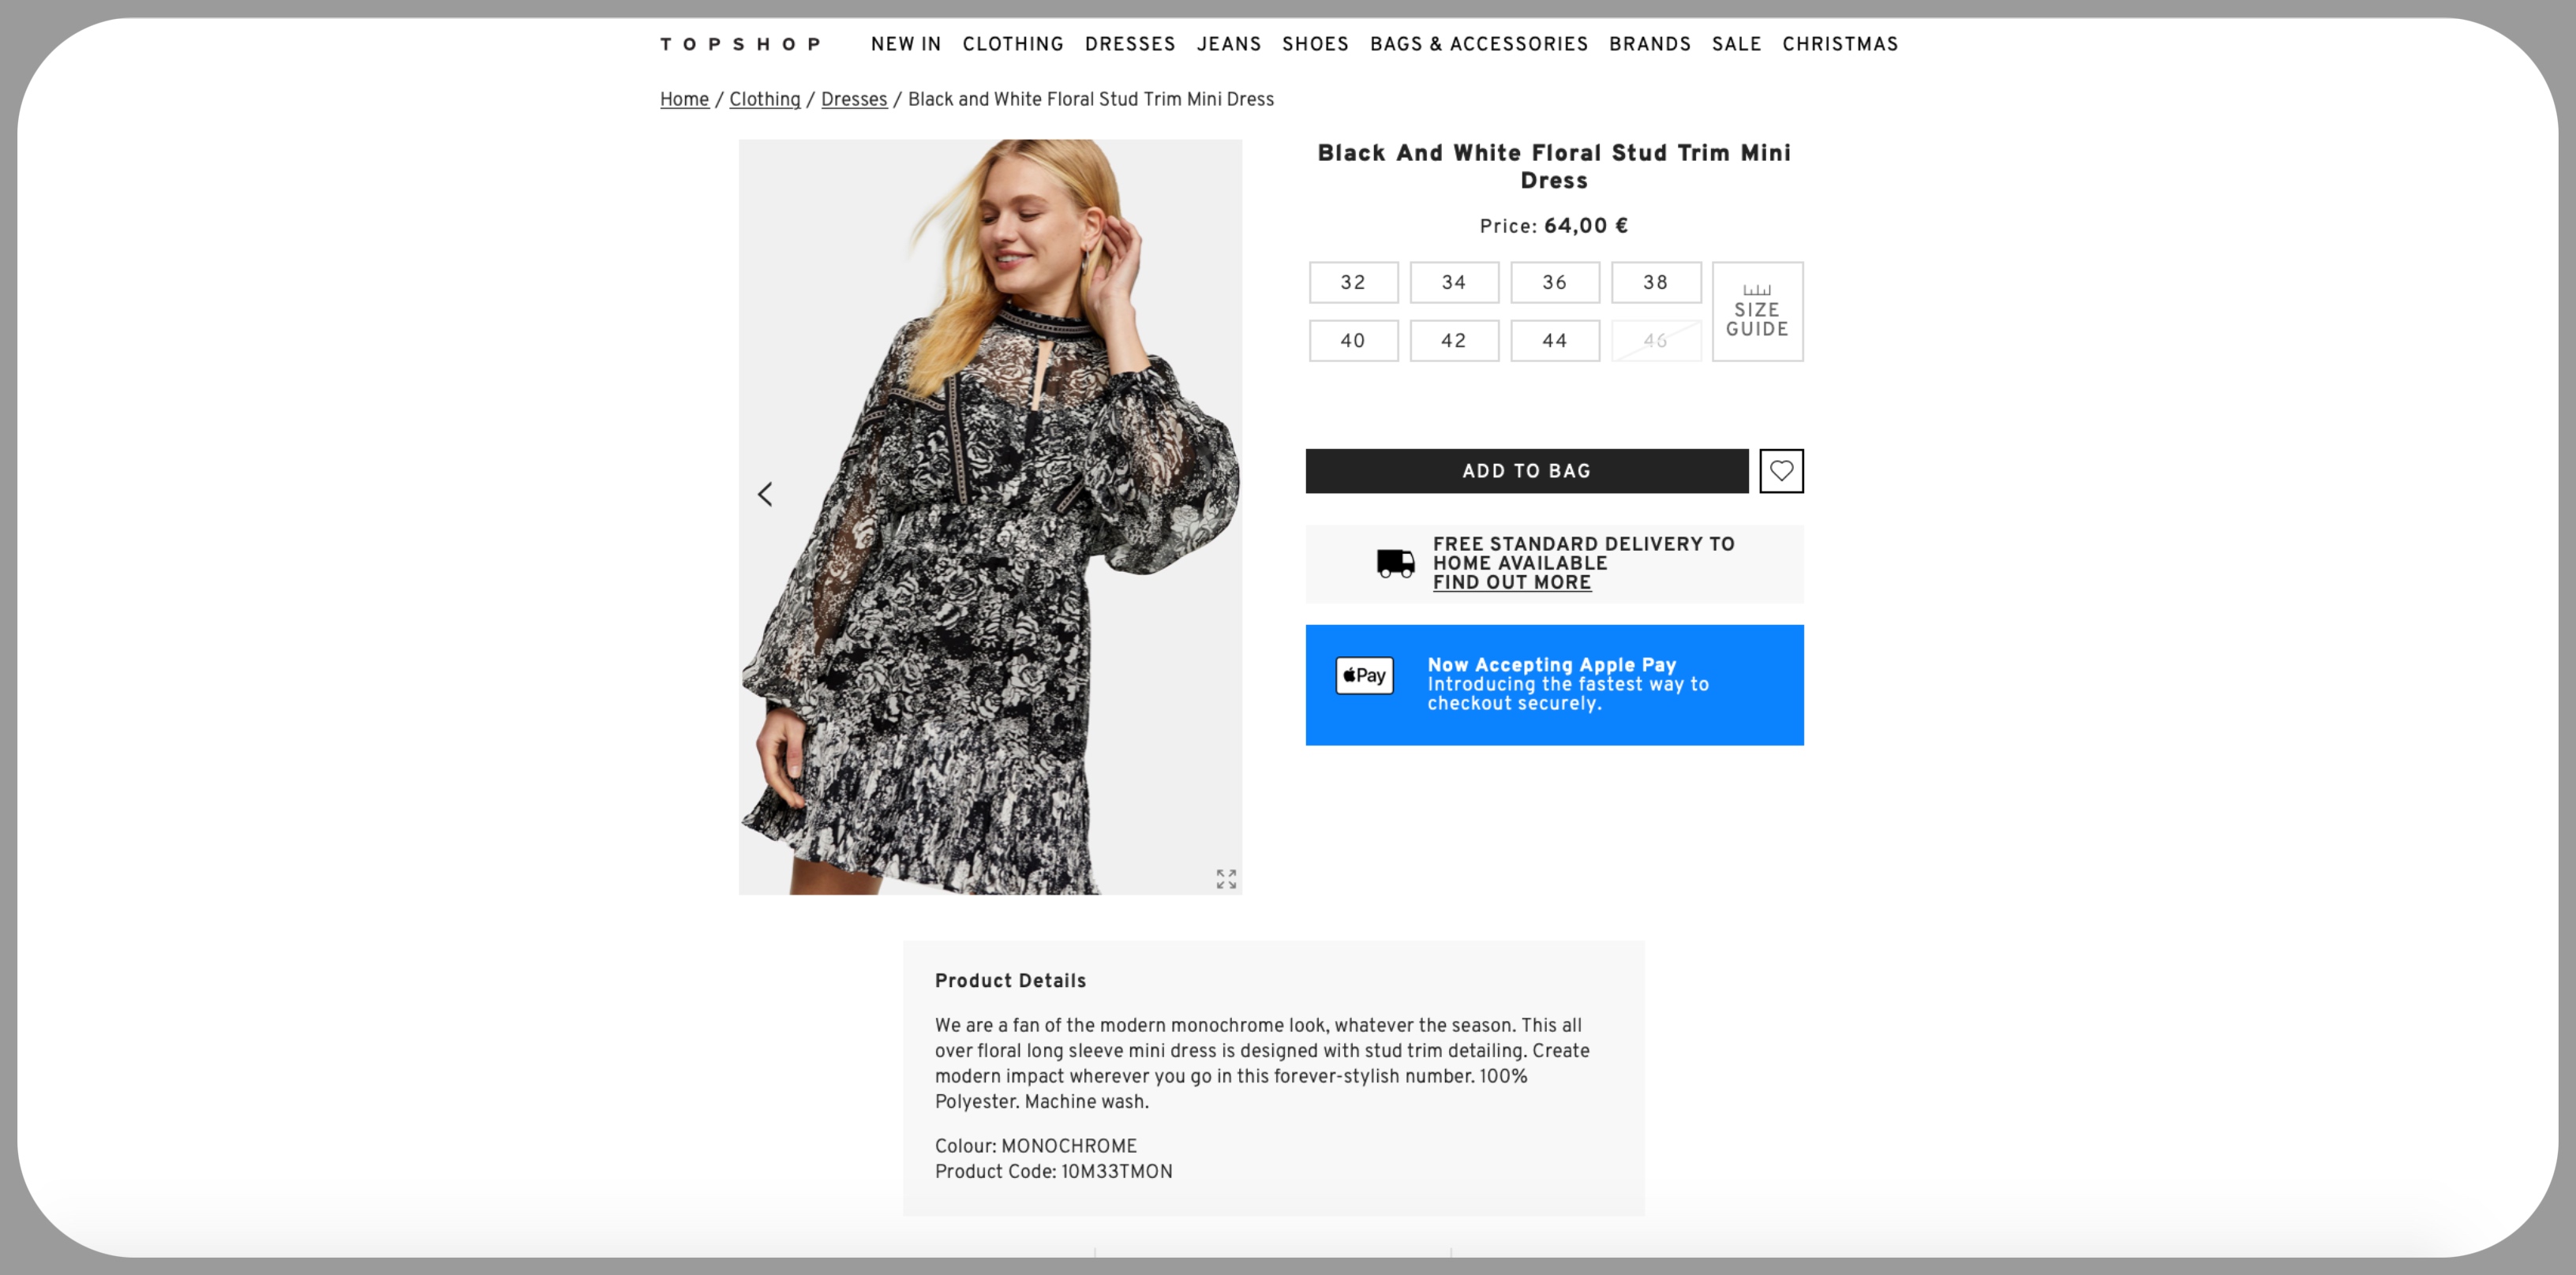Select size 32
Viewport: 2576px width, 1275px height.
[x=1353, y=283]
